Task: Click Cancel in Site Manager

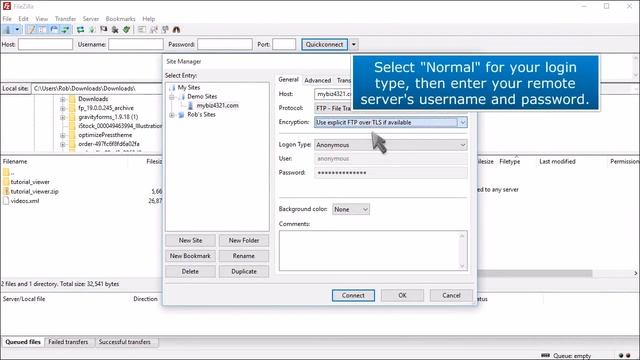Action: [451, 295]
